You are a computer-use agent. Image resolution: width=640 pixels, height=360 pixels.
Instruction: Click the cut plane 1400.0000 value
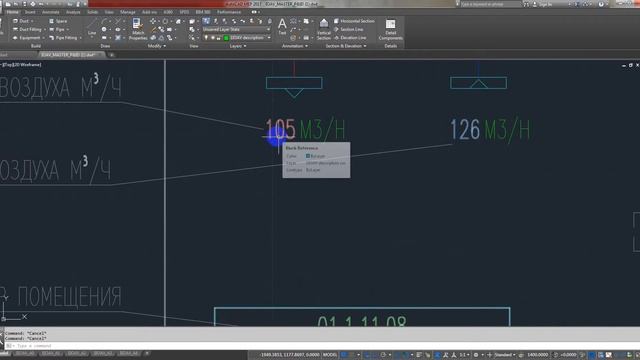pos(538,355)
